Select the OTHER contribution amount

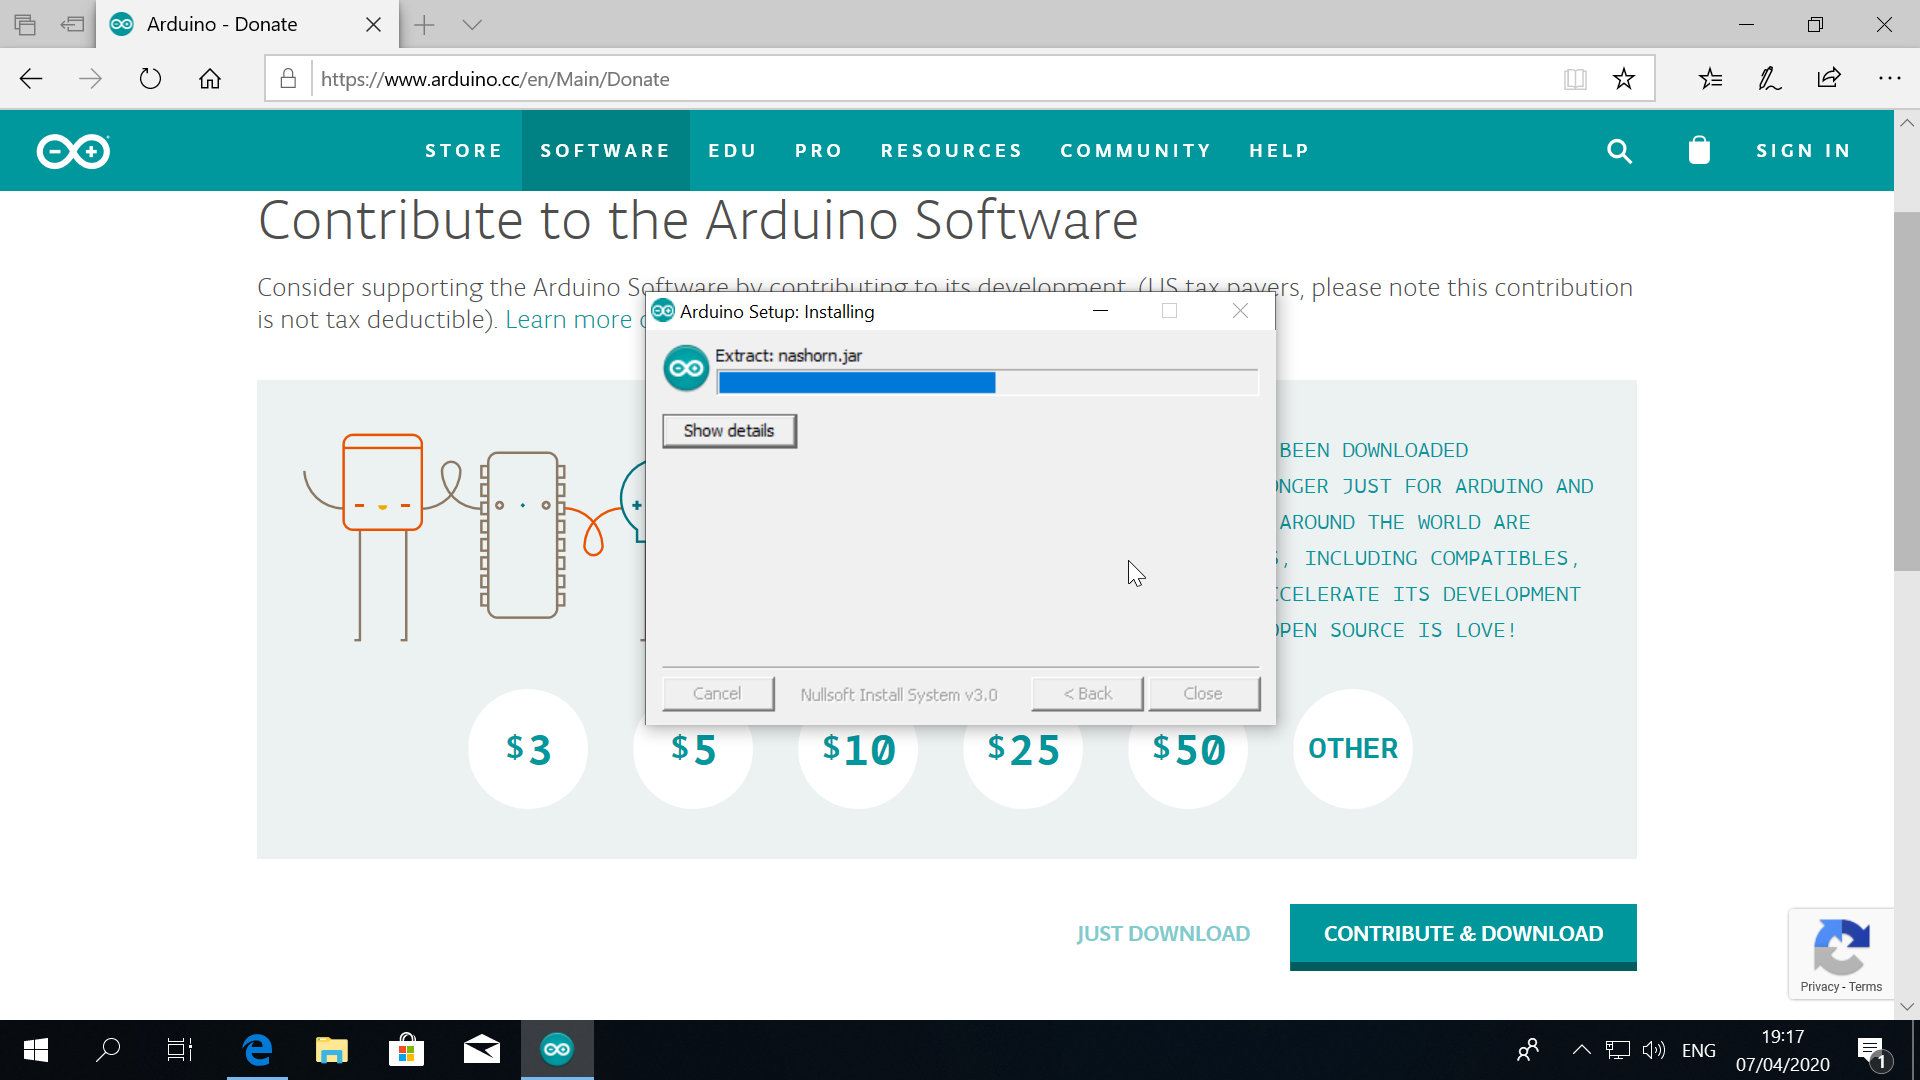click(x=1353, y=749)
